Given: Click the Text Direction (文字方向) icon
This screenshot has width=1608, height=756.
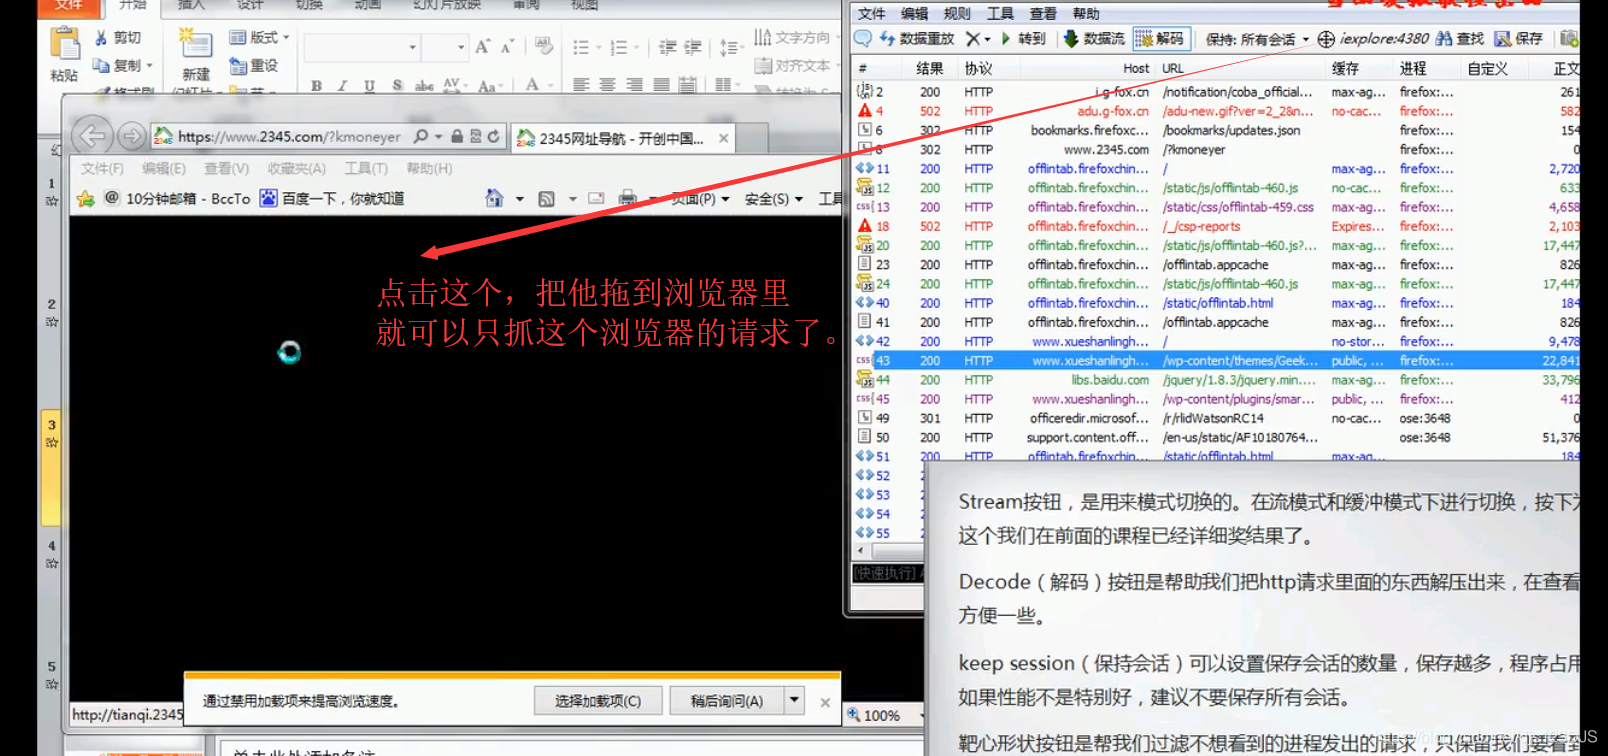Looking at the screenshot, I should pyautogui.click(x=763, y=38).
